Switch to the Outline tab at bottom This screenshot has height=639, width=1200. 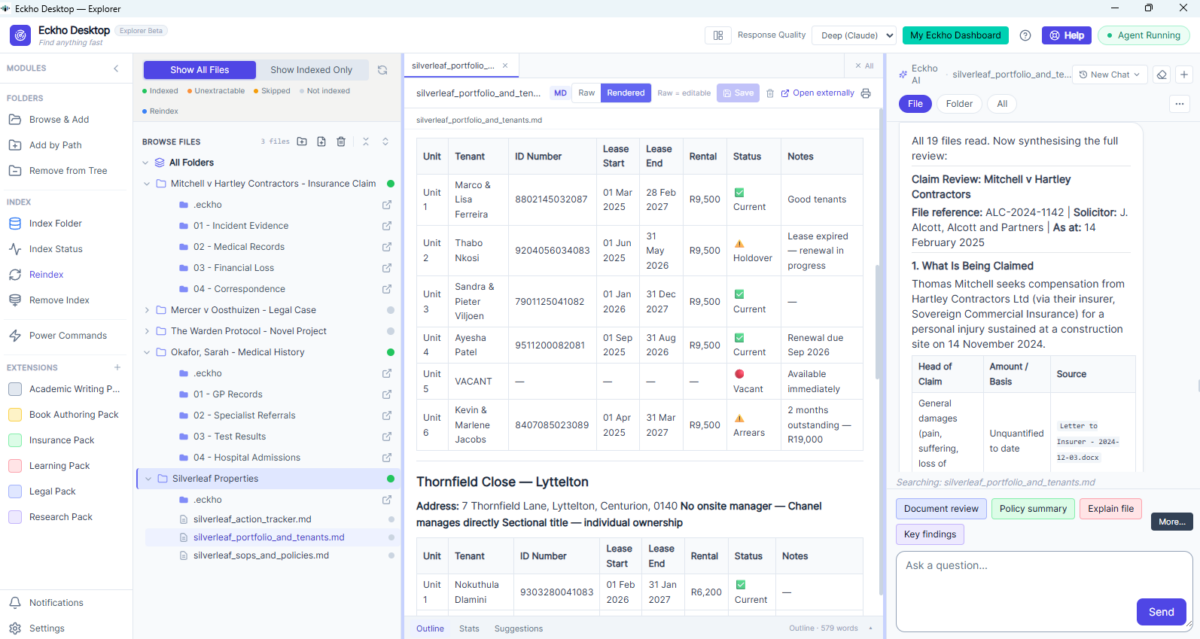click(x=430, y=629)
